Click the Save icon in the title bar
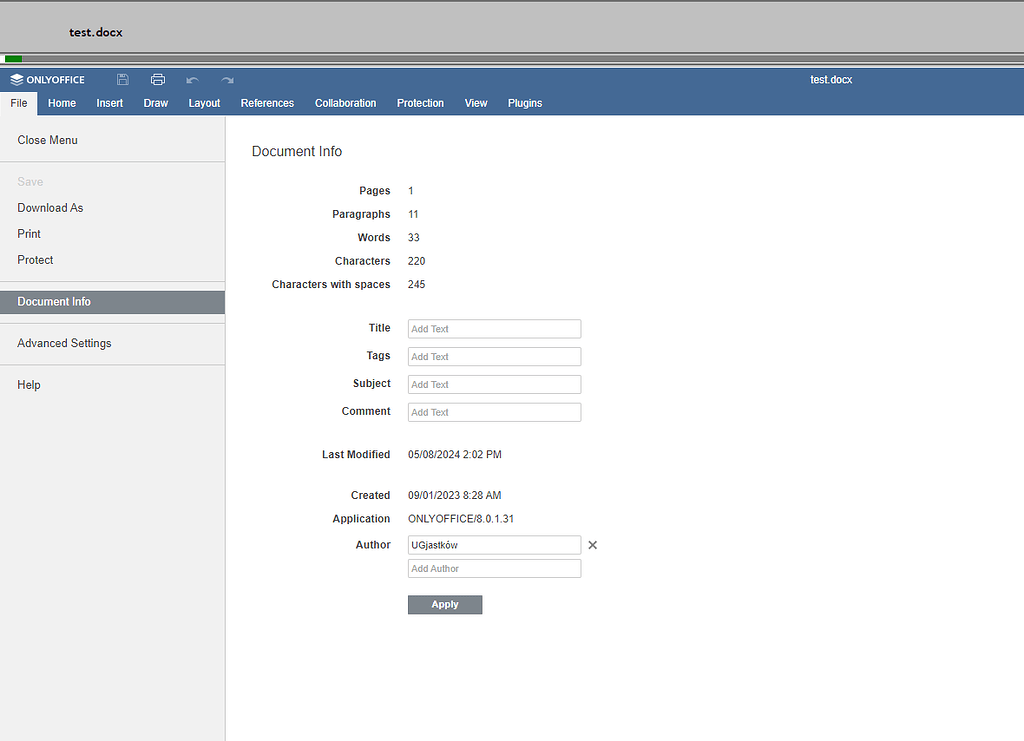This screenshot has width=1024, height=741. pos(123,80)
